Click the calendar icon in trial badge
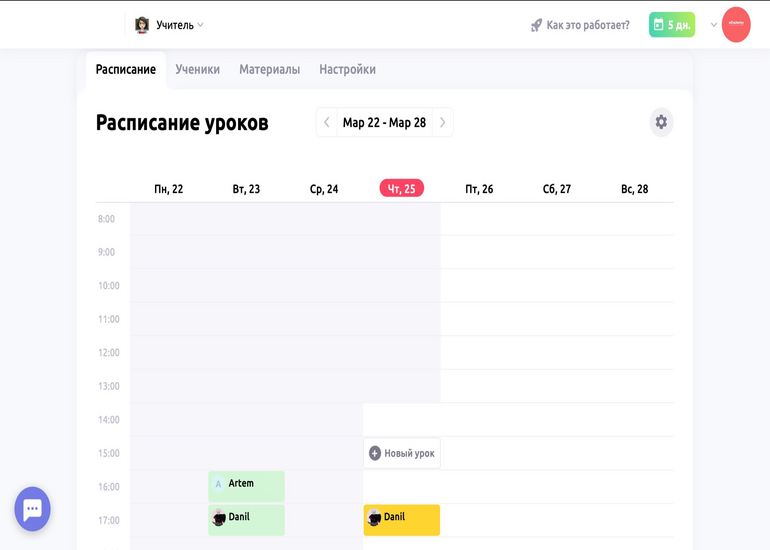The height and width of the screenshot is (550, 770). tap(658, 25)
